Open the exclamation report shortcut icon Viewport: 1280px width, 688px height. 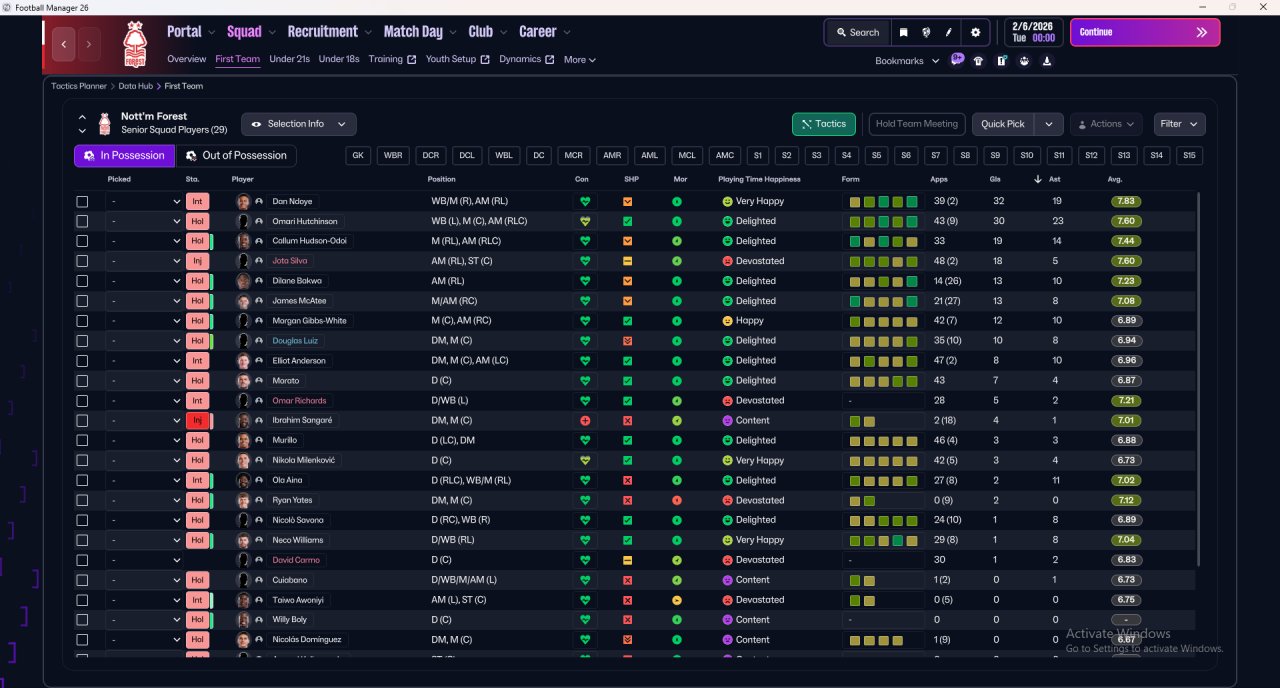1001,61
